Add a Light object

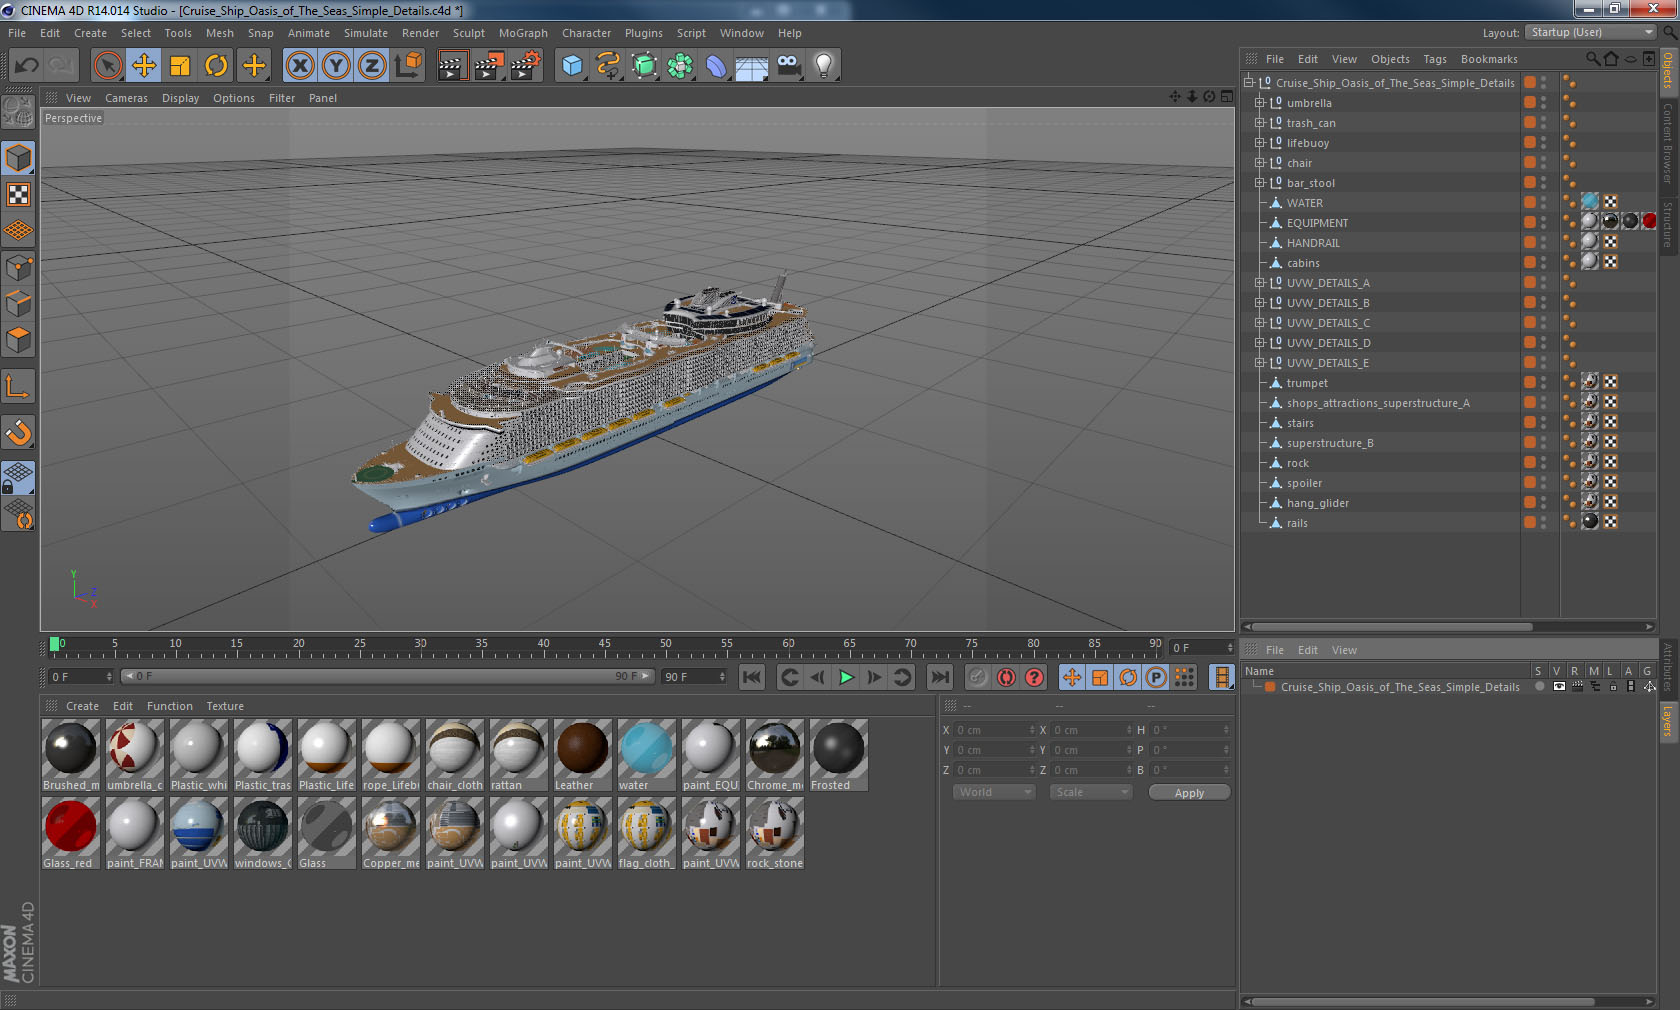point(823,66)
